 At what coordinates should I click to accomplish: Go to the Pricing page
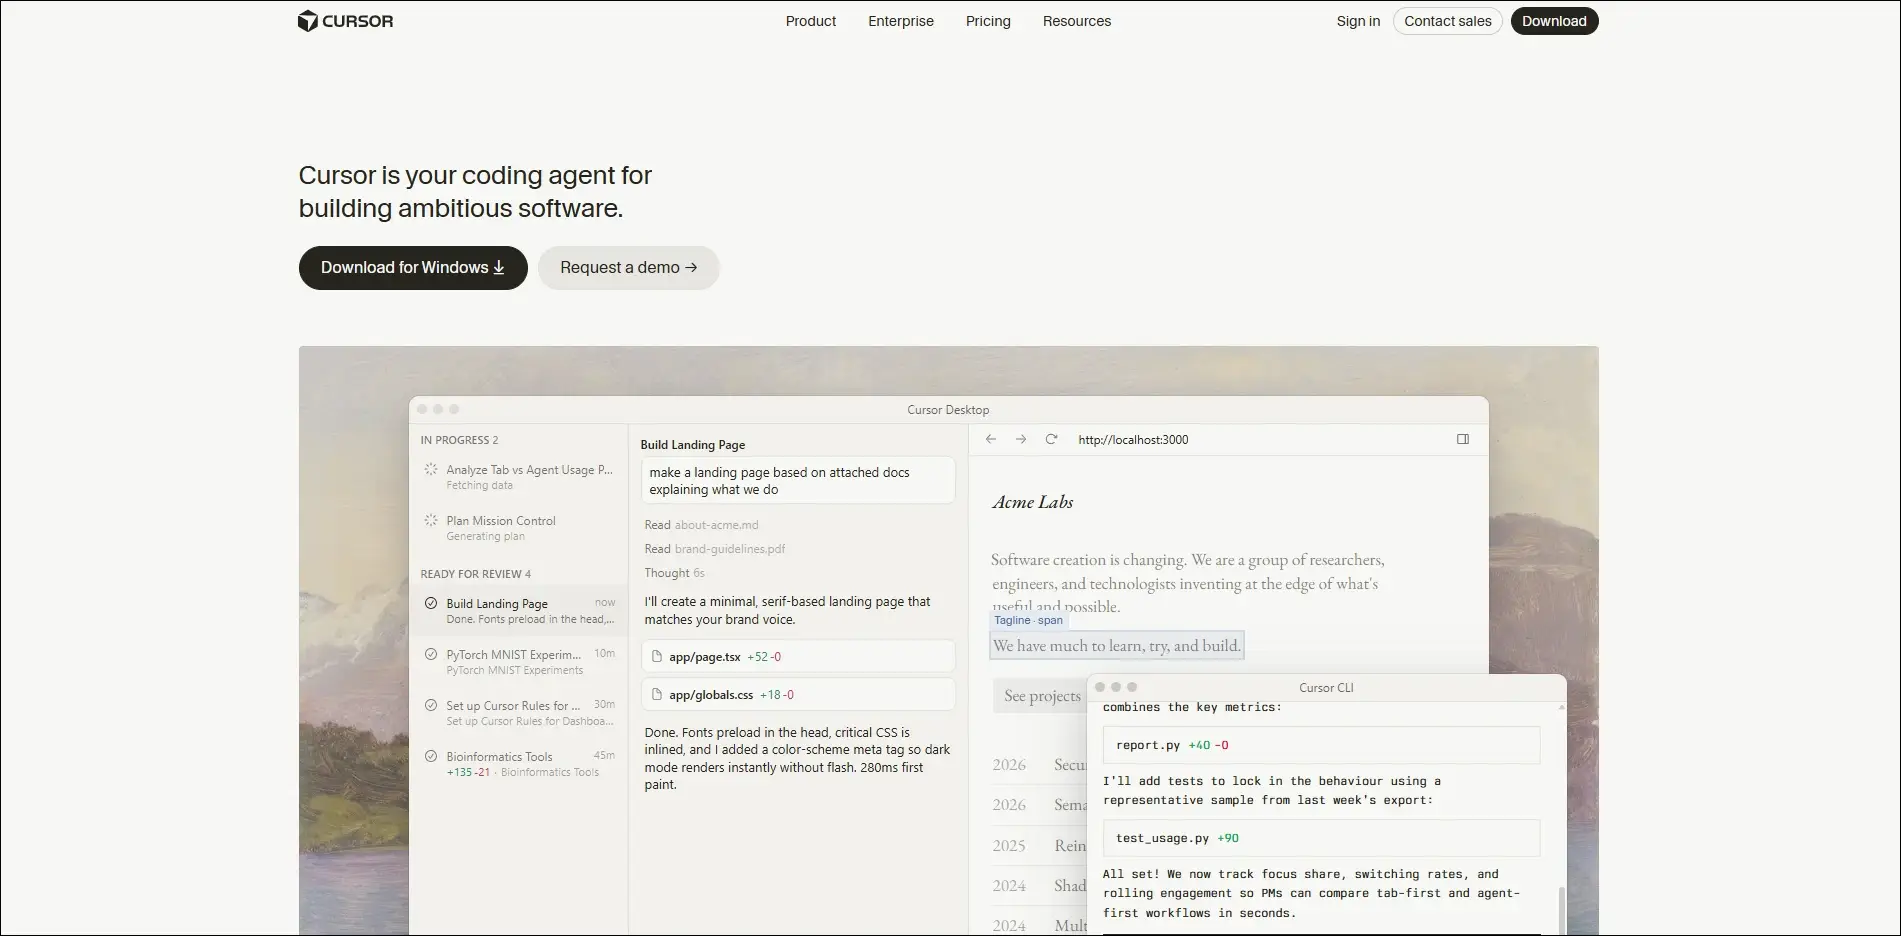coord(988,21)
